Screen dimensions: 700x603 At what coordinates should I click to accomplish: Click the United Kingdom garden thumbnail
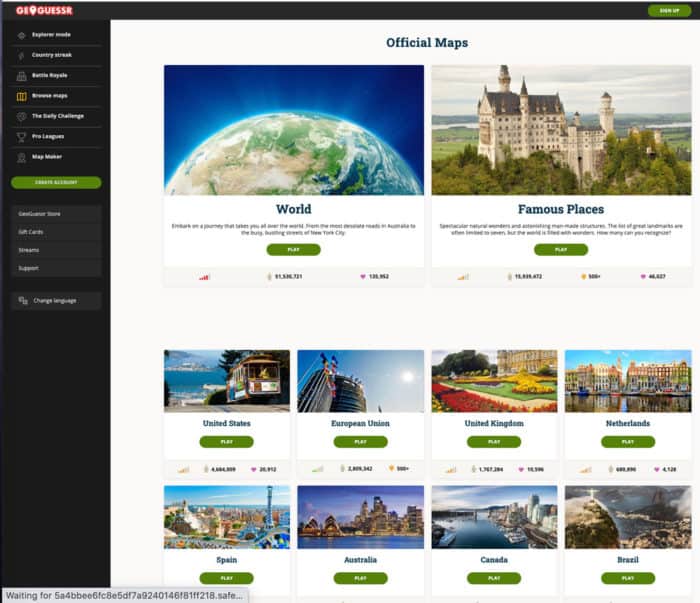coord(494,381)
